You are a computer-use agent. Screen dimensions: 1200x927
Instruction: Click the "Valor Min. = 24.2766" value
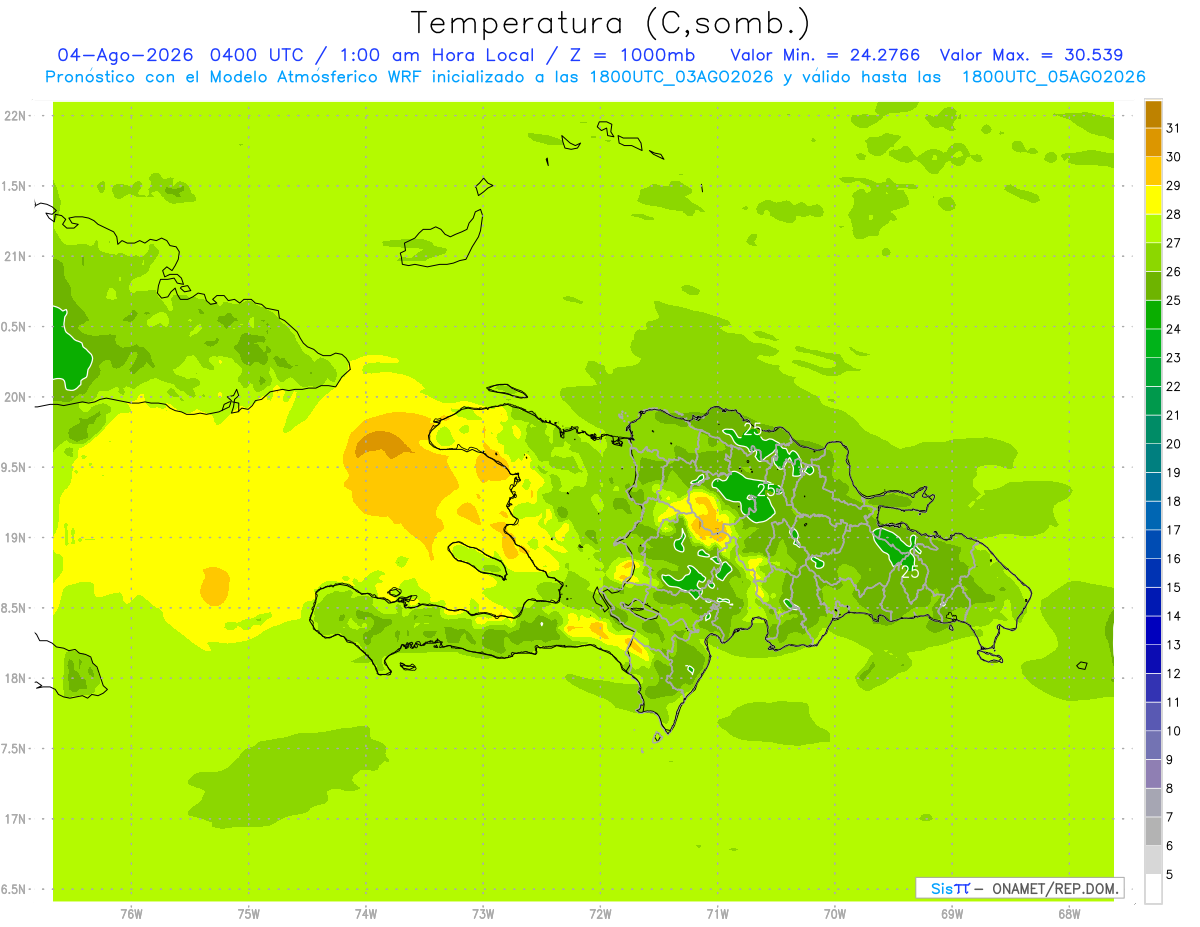(x=825, y=55)
